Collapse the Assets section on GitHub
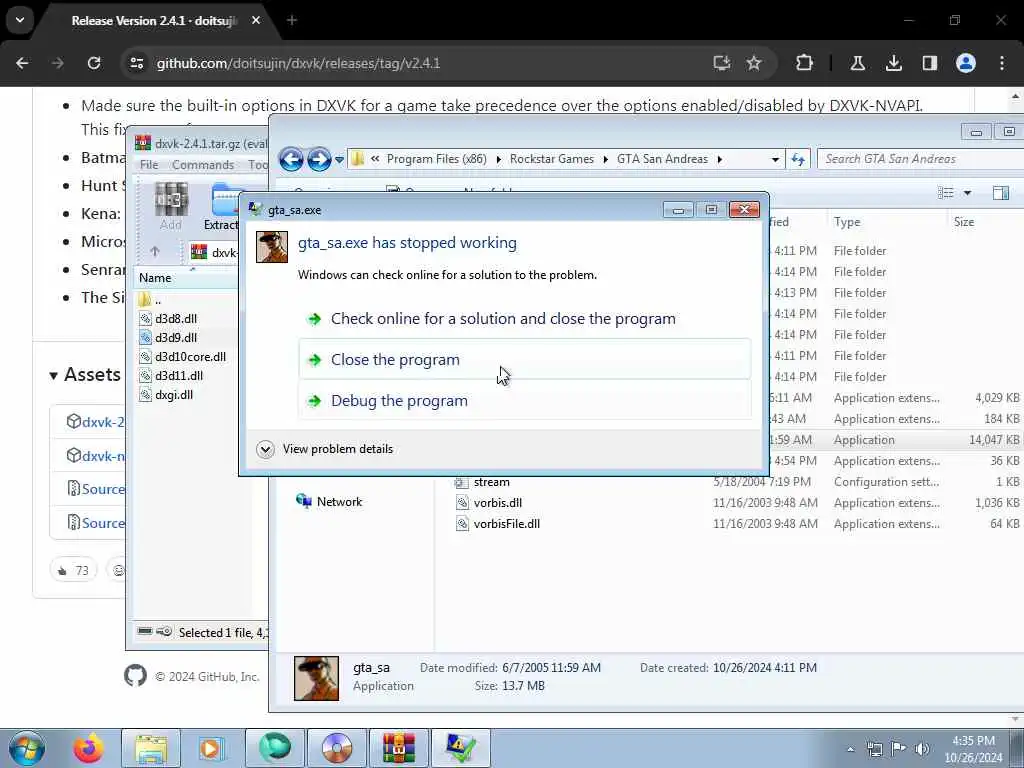The image size is (1024, 768). 84,375
